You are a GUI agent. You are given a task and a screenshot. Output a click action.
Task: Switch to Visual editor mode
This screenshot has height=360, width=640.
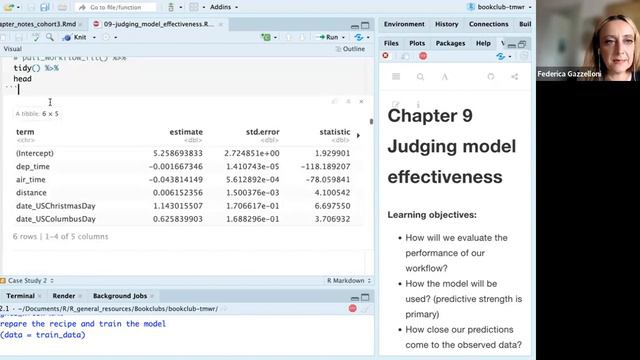click(12, 49)
